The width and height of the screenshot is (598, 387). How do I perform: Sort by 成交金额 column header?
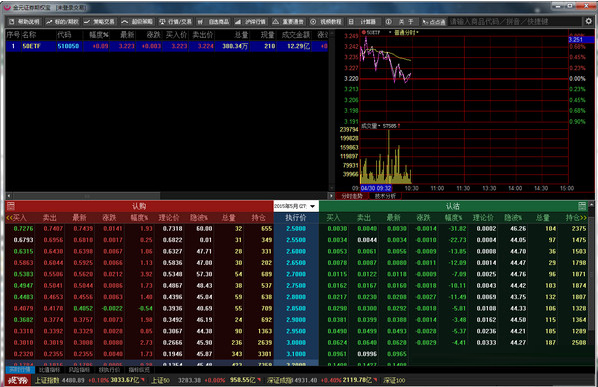[x=296, y=35]
